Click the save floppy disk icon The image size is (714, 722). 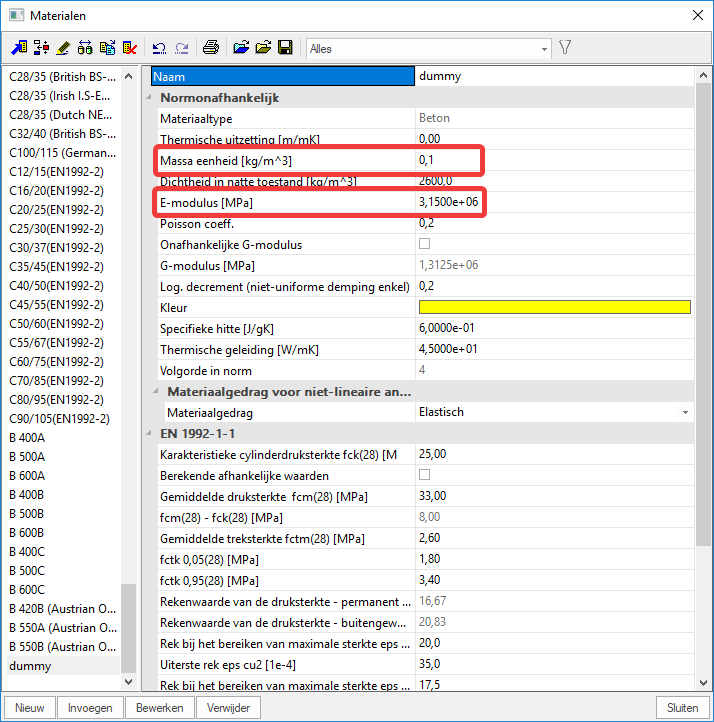coord(285,48)
